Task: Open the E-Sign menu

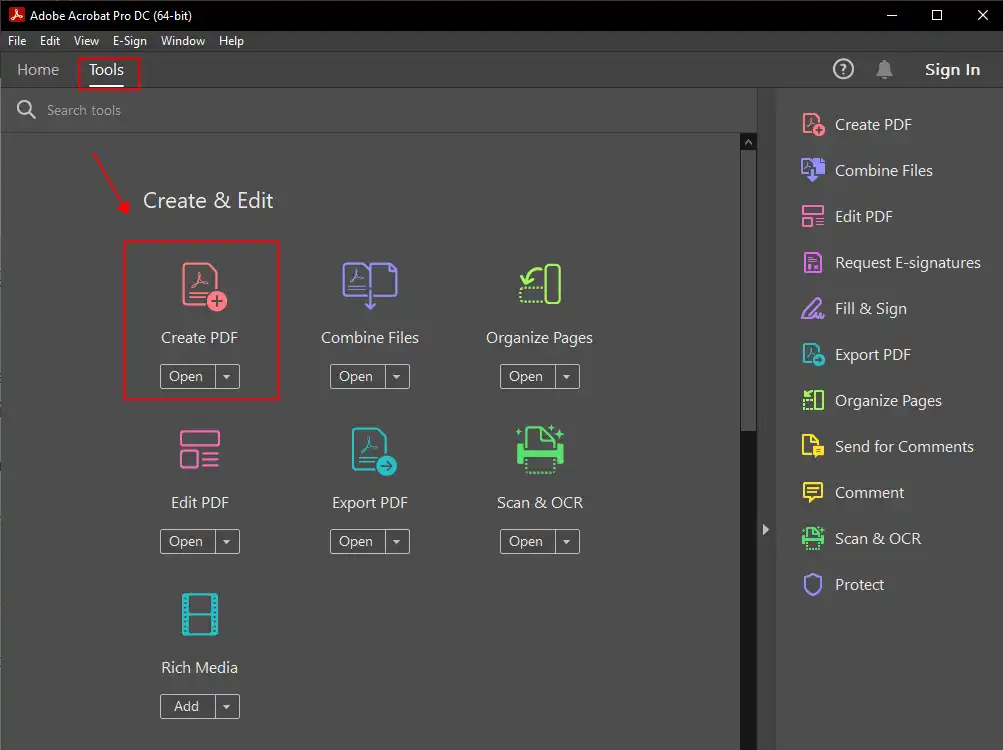Action: point(130,41)
